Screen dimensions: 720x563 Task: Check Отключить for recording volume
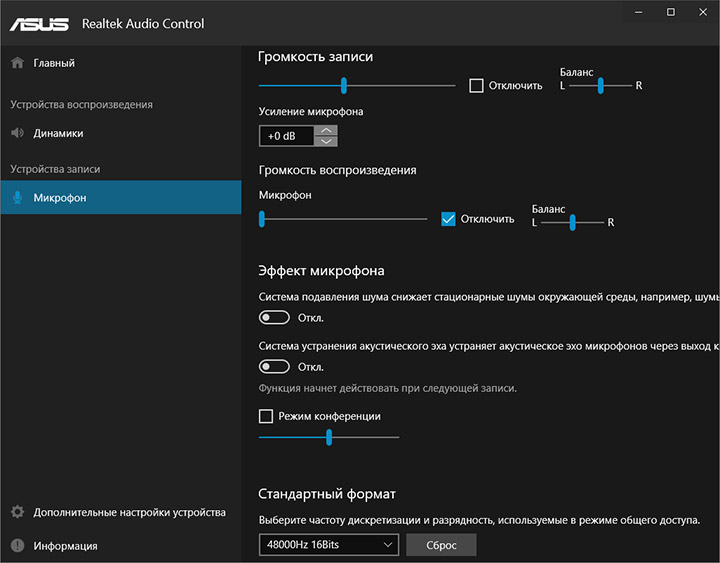[477, 86]
